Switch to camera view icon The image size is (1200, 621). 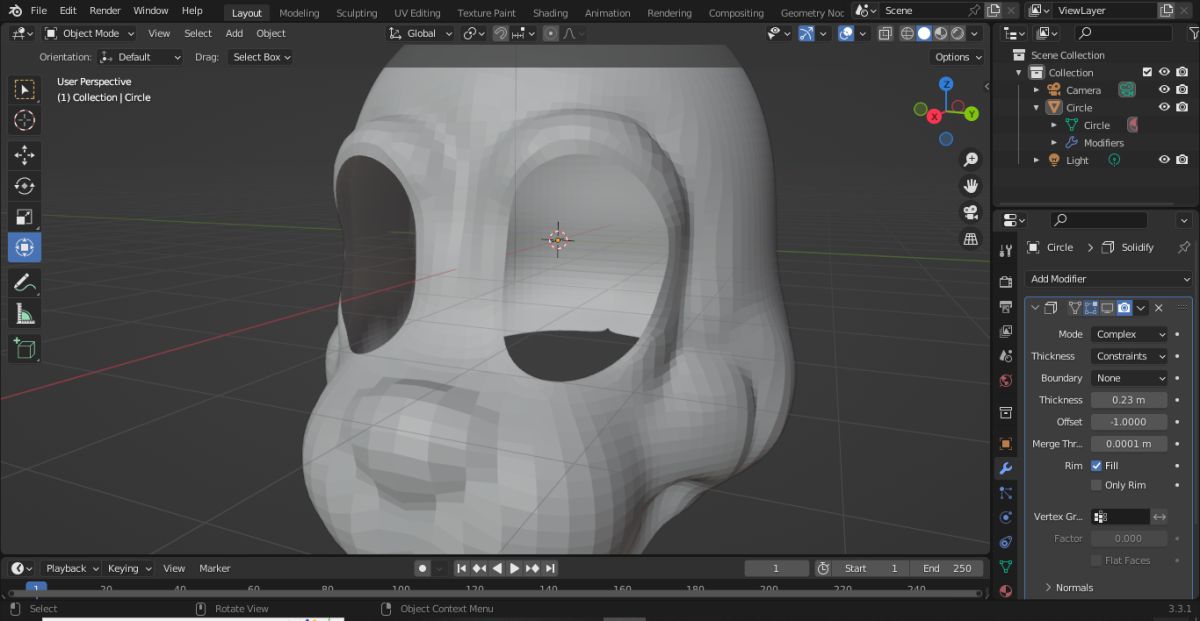tap(970, 212)
